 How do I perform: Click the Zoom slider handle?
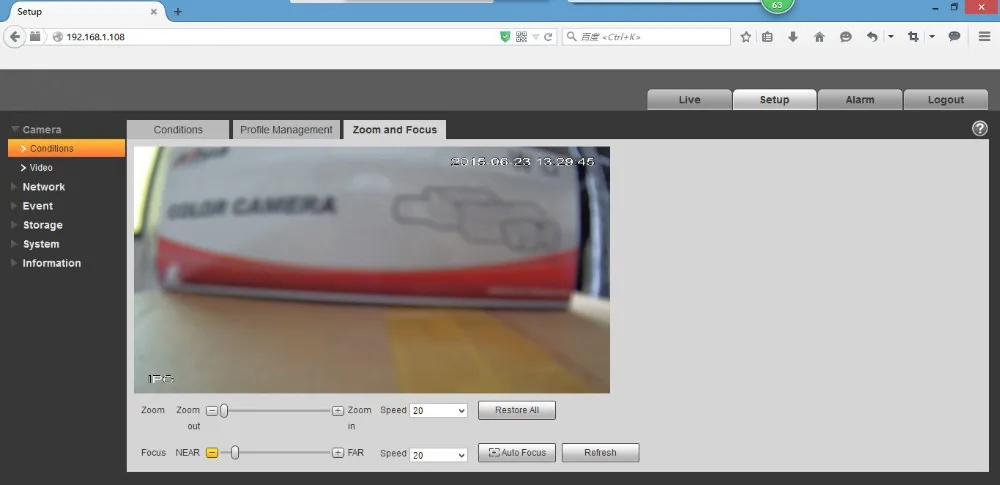(224, 411)
